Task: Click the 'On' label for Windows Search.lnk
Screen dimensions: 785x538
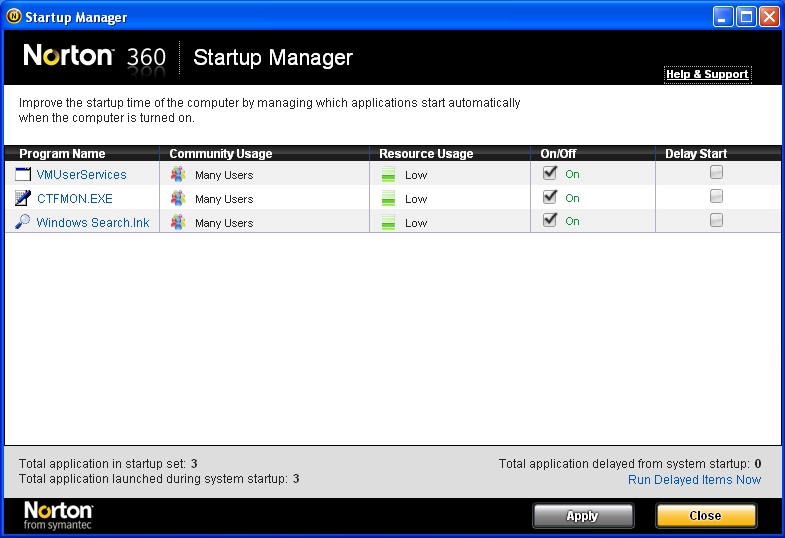Action: click(x=572, y=221)
